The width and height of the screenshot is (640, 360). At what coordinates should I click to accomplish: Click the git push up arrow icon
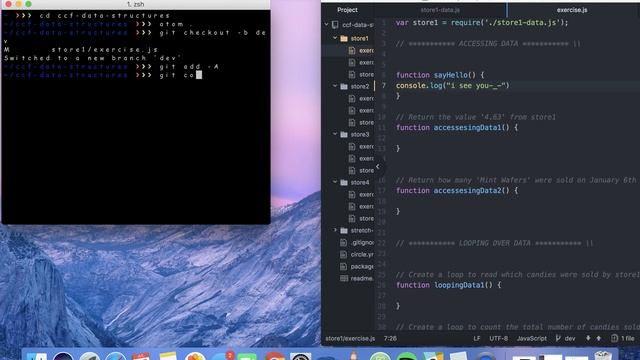[x=599, y=338]
